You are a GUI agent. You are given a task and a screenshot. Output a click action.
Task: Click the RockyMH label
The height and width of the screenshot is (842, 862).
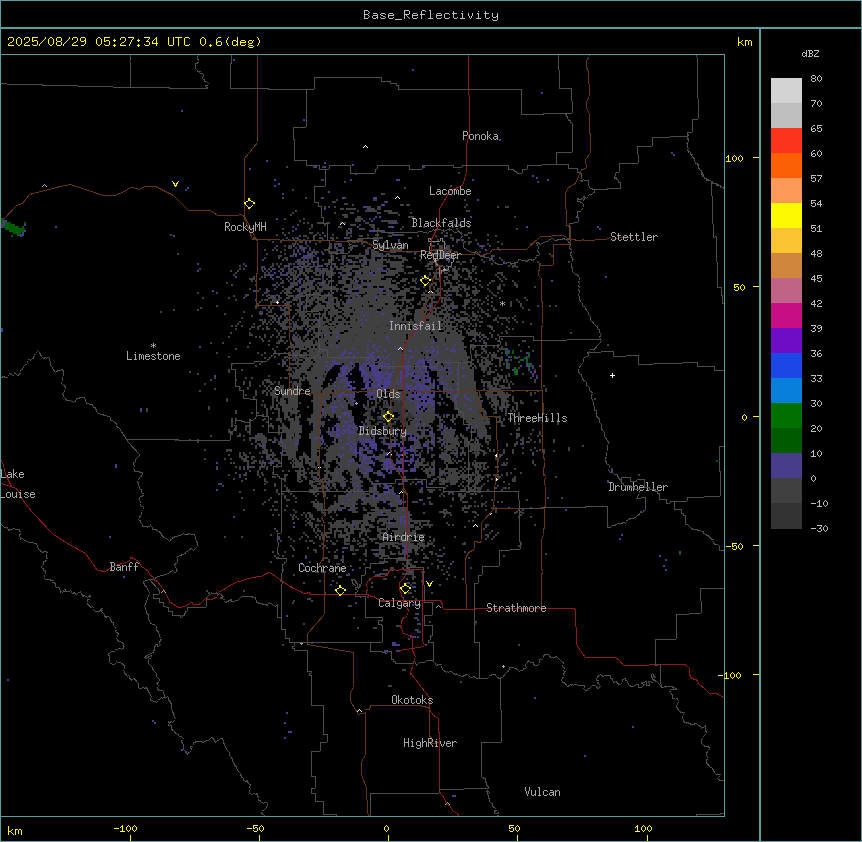click(x=245, y=227)
